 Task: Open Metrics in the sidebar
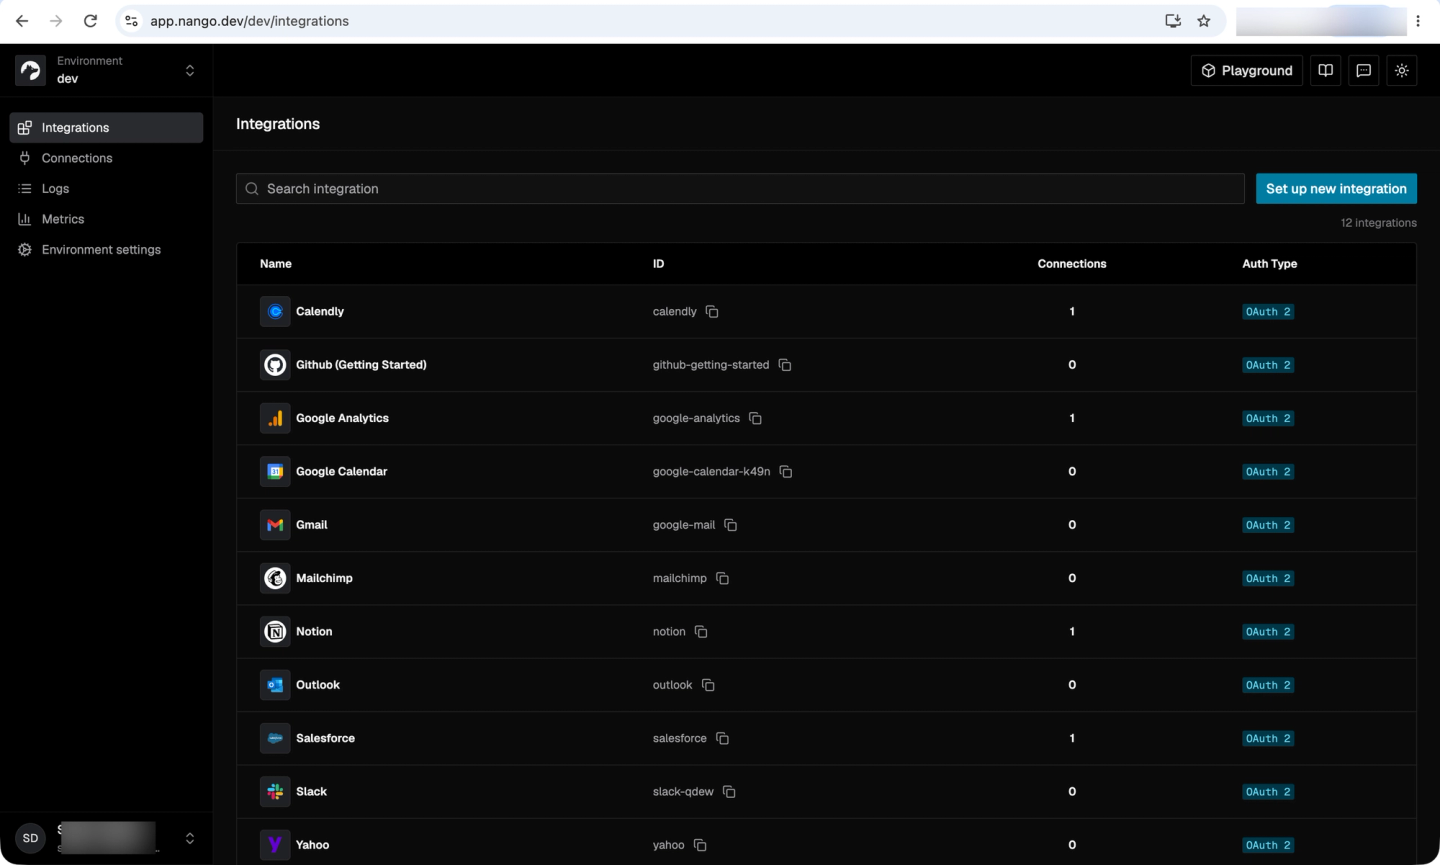(x=106, y=219)
